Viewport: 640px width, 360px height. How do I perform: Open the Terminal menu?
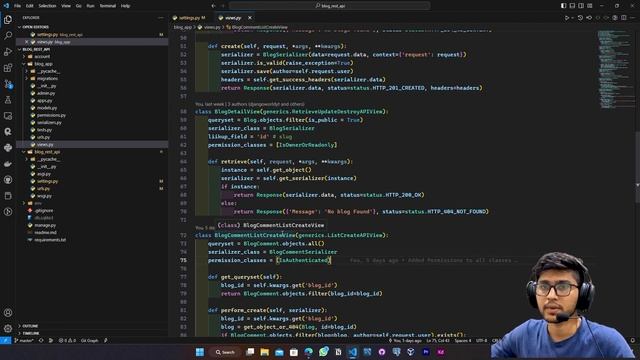click(108, 6)
